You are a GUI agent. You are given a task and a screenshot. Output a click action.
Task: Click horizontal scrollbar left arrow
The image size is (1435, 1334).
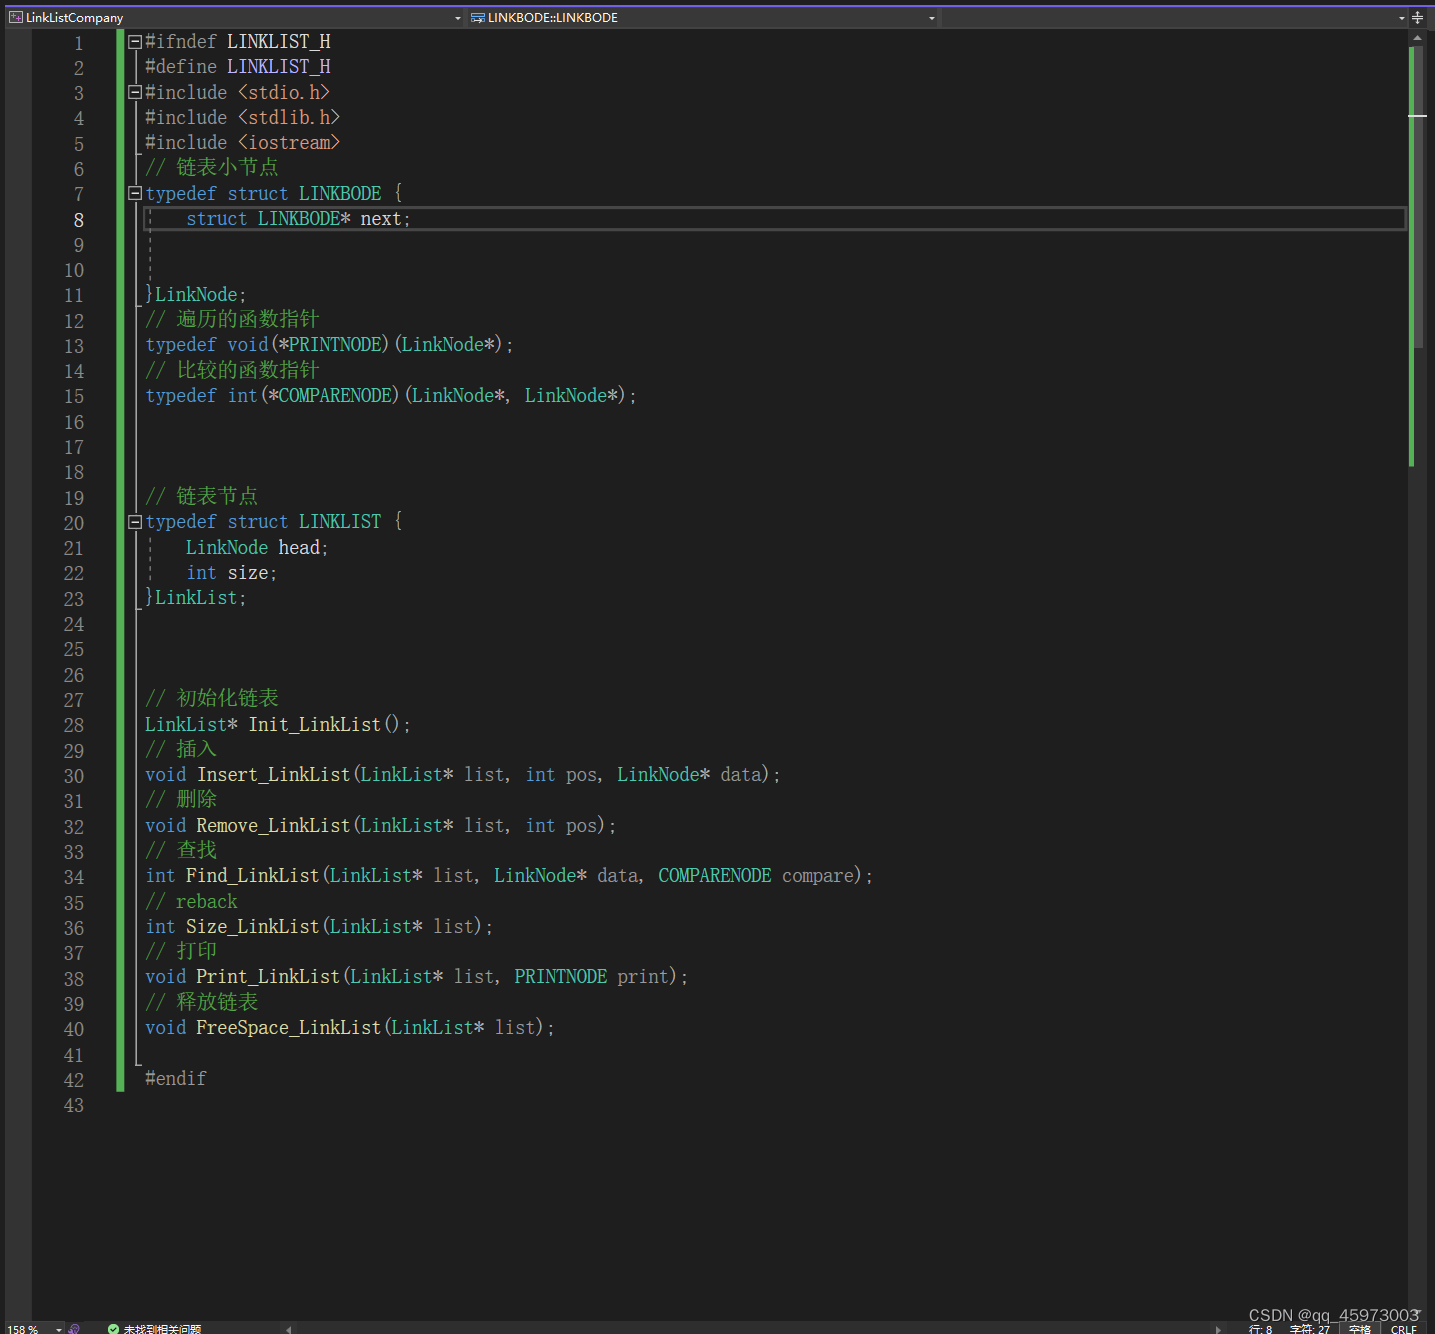[289, 1329]
